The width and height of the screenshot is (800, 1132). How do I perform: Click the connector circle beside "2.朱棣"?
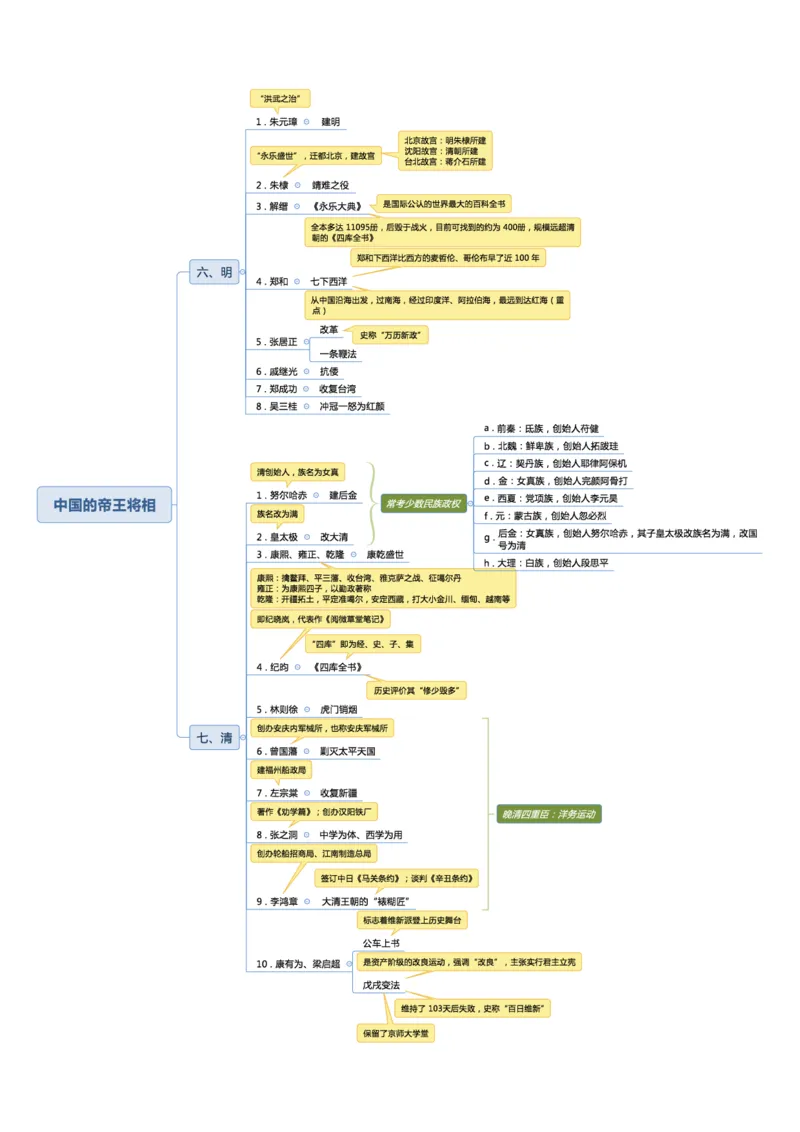click(300, 184)
